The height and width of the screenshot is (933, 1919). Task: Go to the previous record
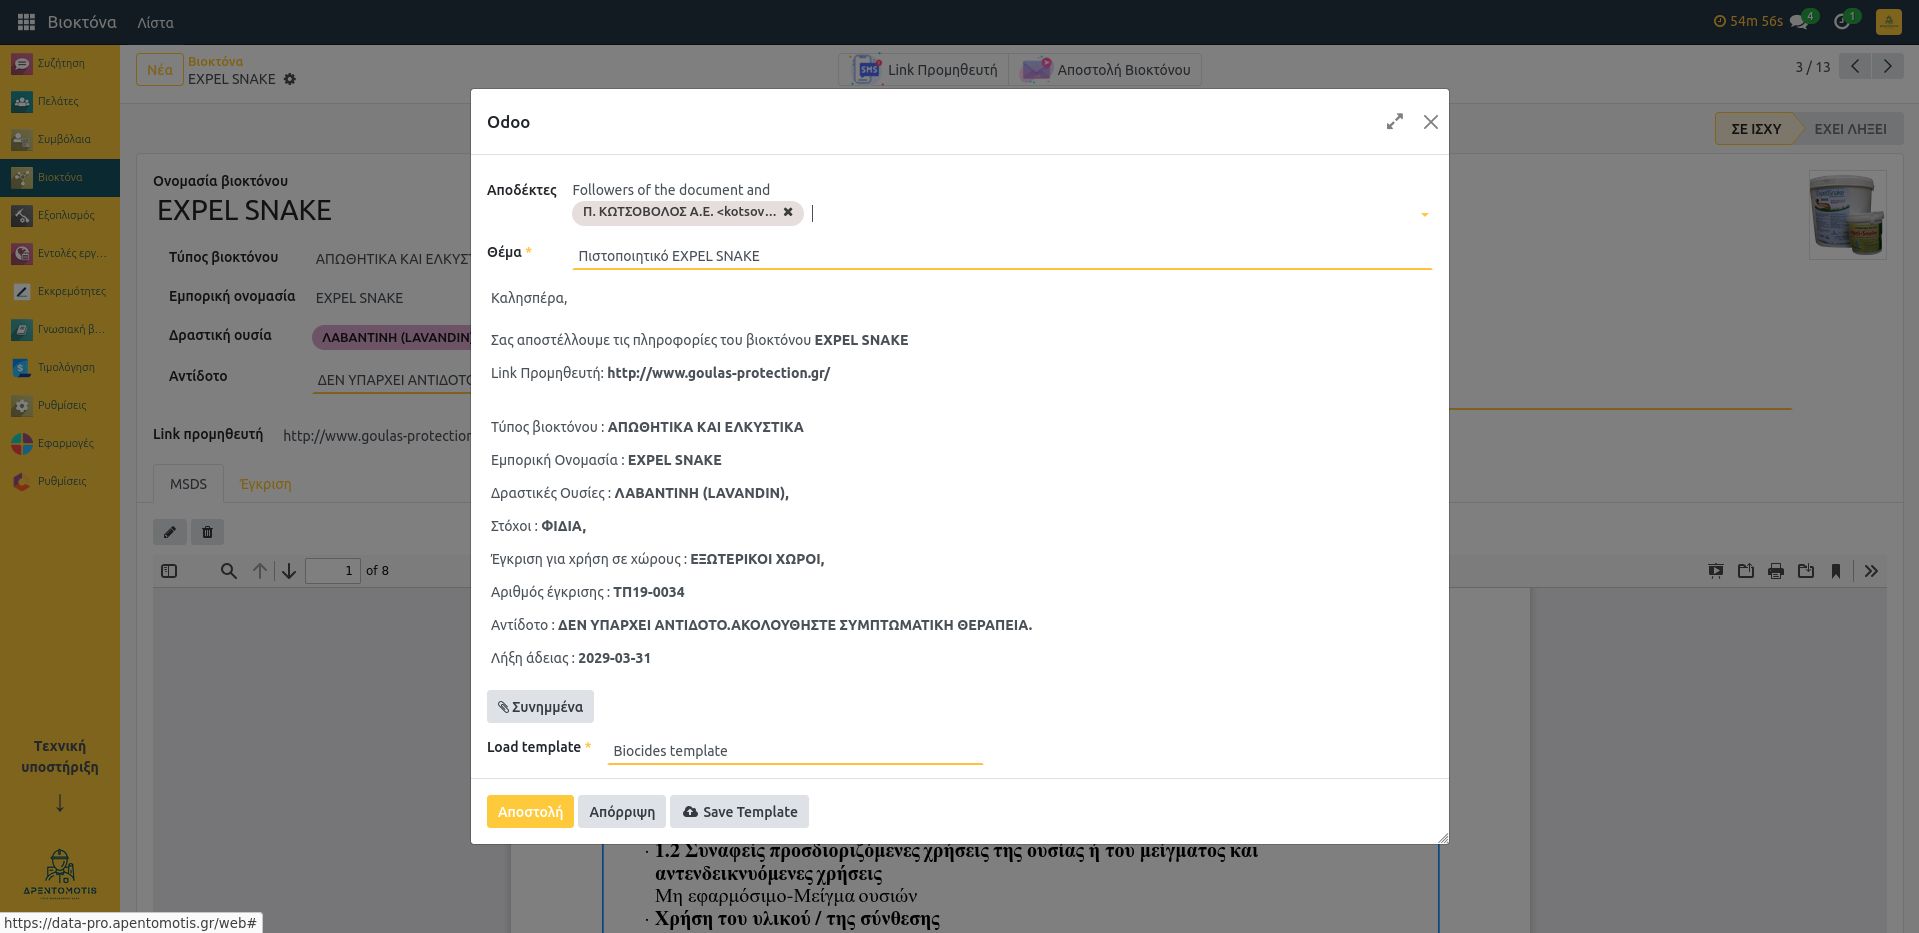[x=1855, y=67]
